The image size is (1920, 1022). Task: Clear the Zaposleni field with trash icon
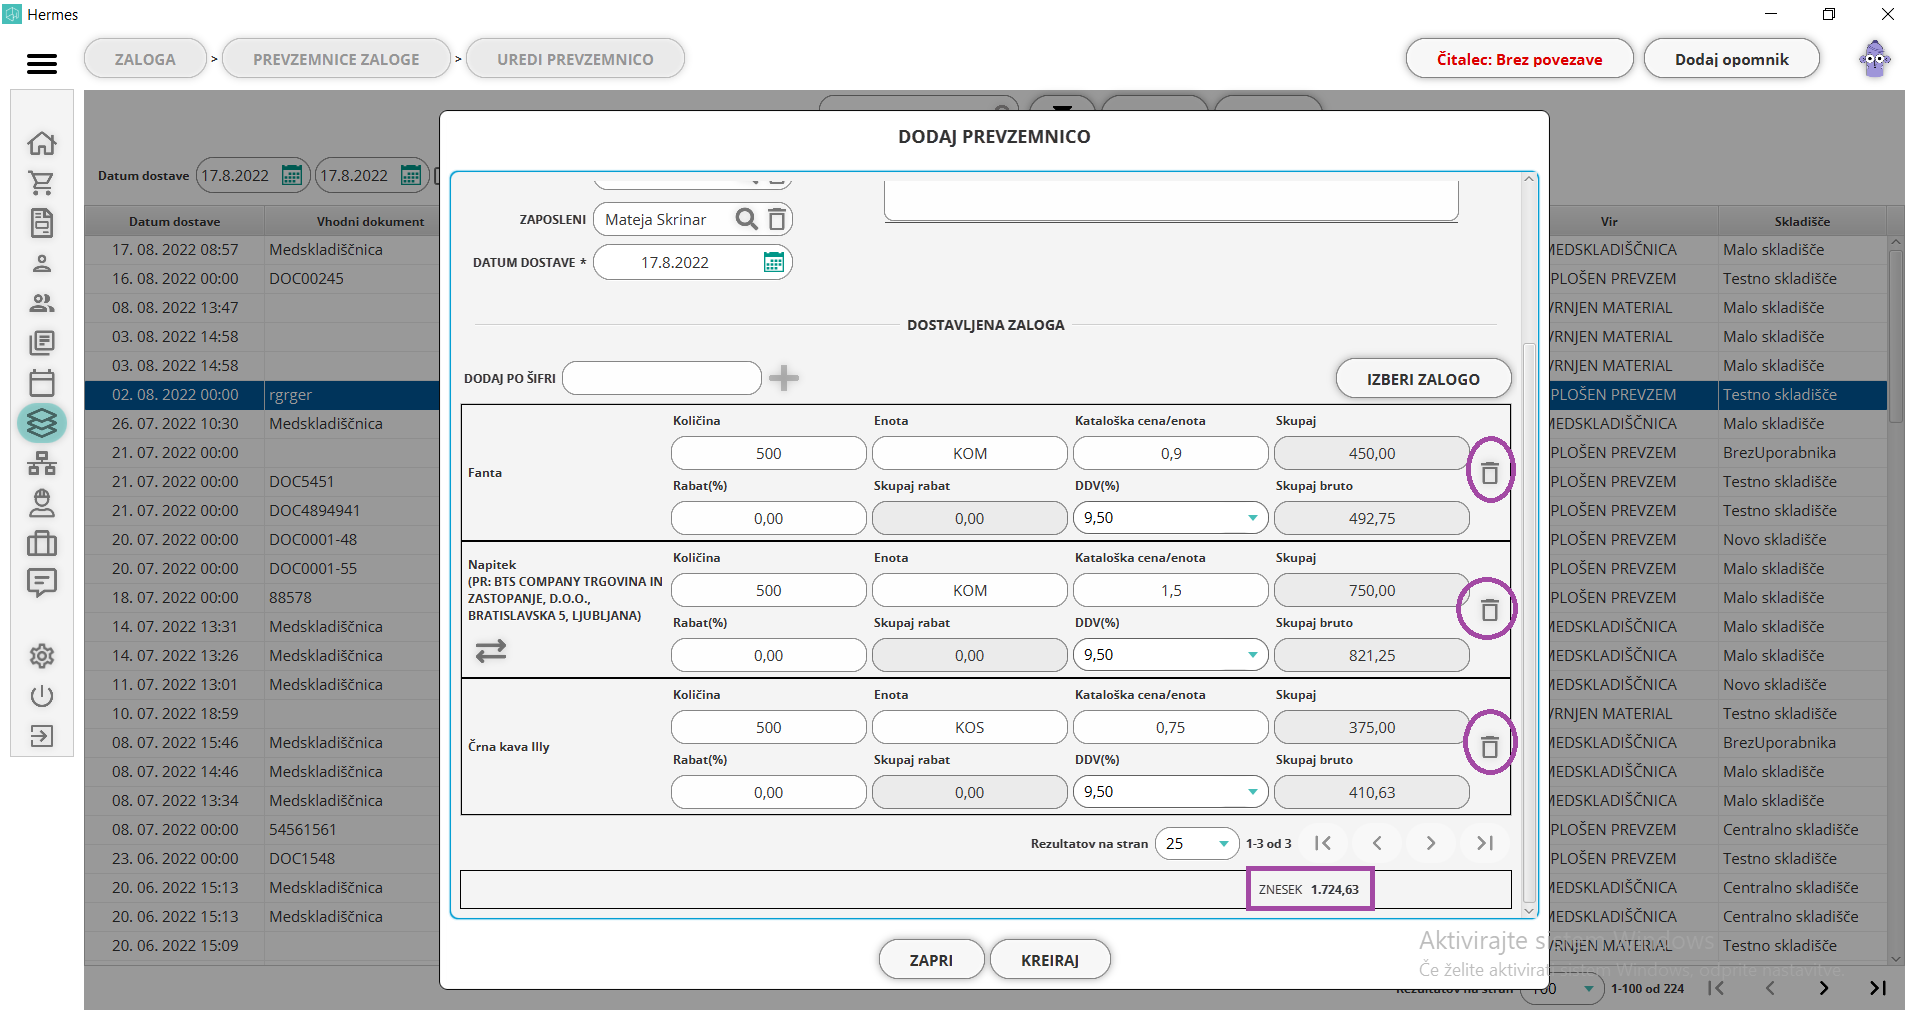pos(777,219)
